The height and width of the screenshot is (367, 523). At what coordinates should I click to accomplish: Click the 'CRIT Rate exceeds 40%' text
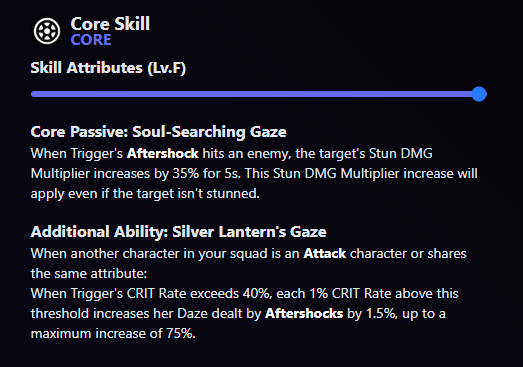198,294
